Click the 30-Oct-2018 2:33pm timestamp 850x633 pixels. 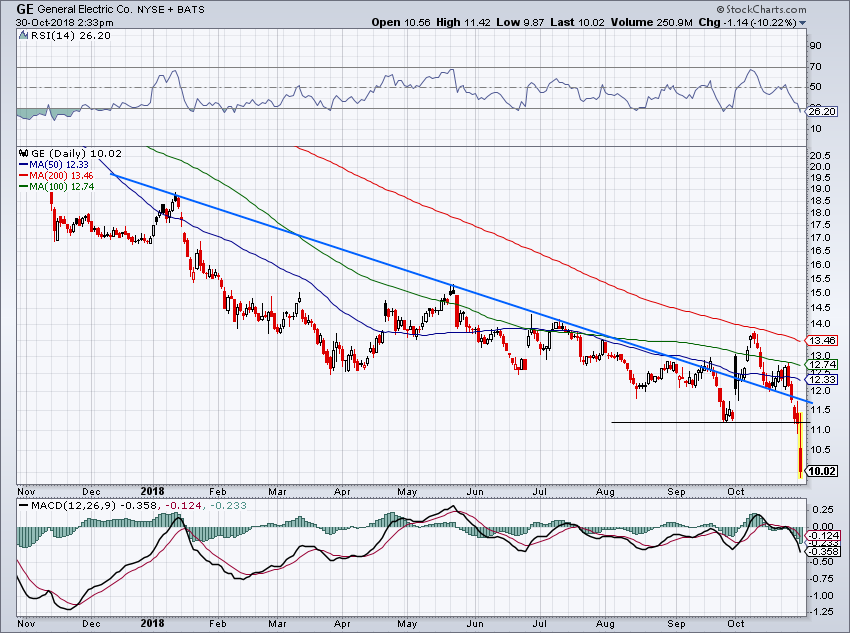(65, 23)
